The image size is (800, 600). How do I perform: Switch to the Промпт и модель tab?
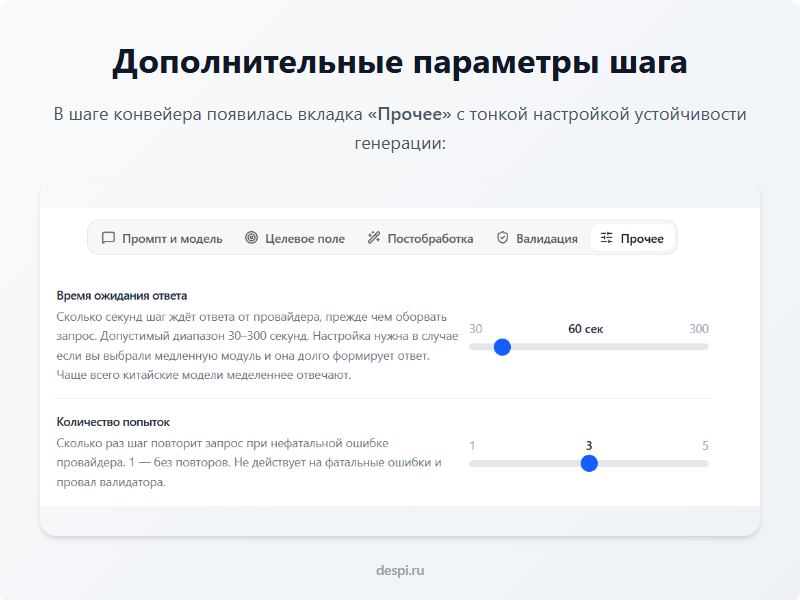(162, 238)
